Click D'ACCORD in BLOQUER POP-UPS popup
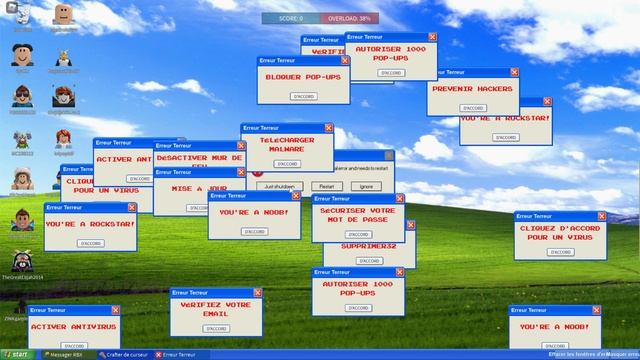 pos(304,97)
